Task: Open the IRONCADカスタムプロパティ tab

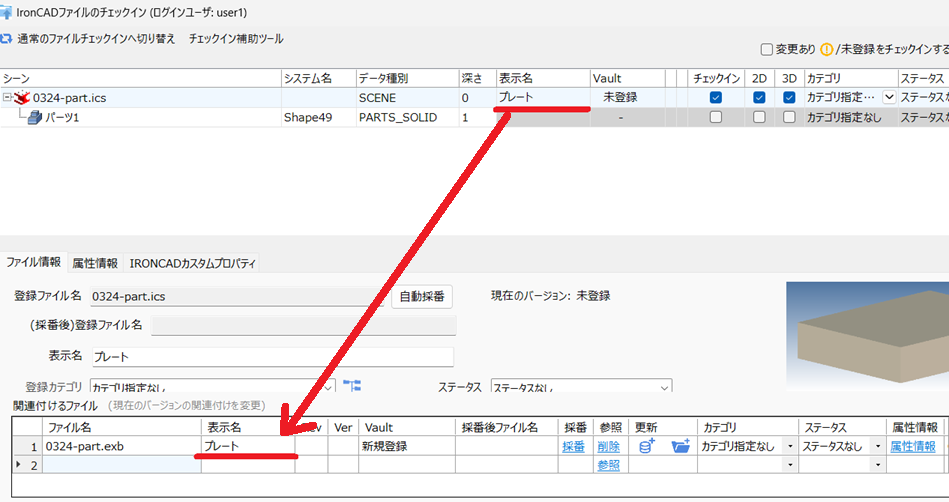Action: tap(192, 263)
